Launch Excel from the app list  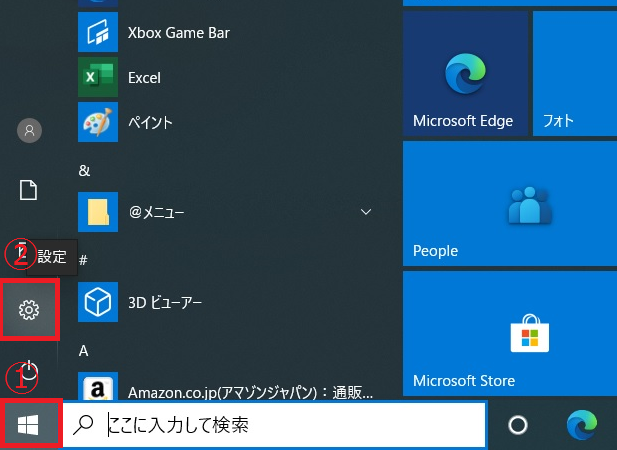98,77
